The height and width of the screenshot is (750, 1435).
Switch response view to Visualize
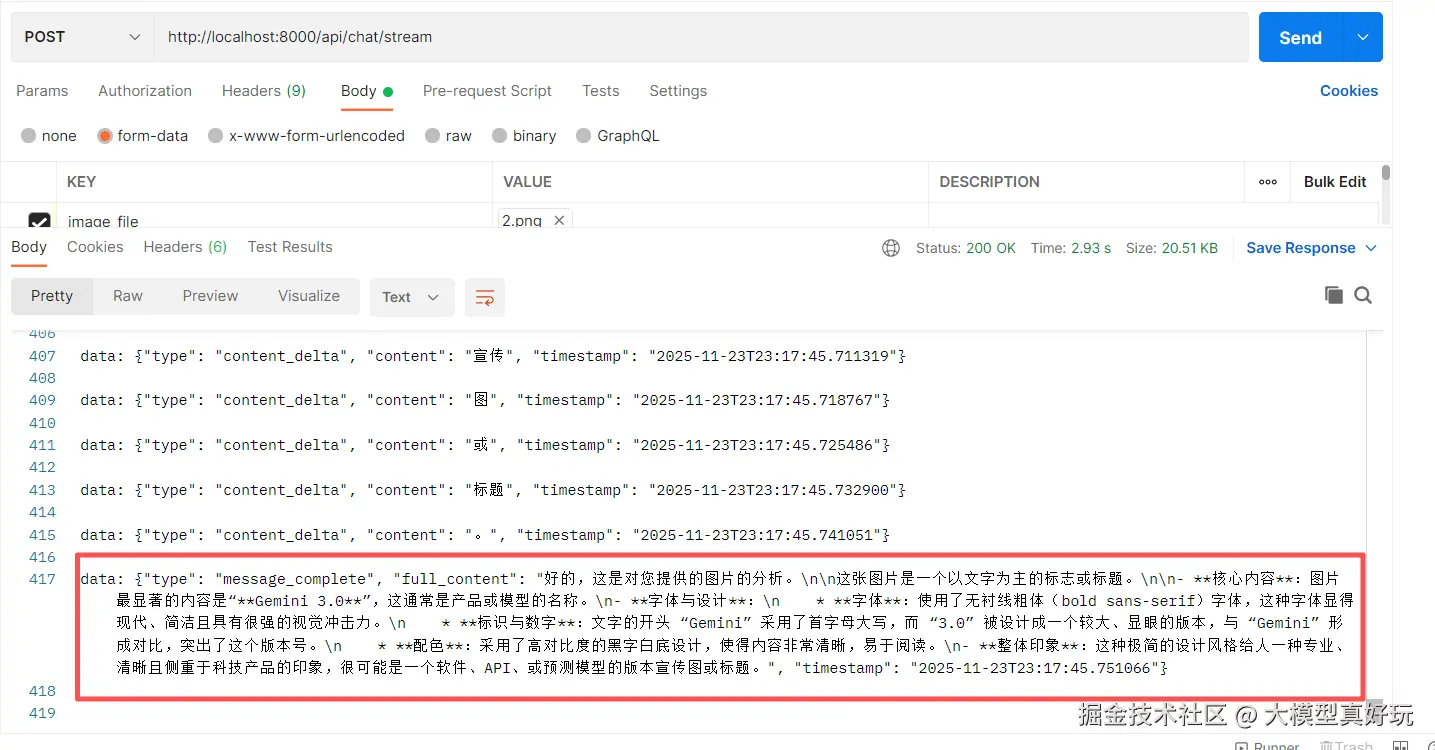click(309, 296)
